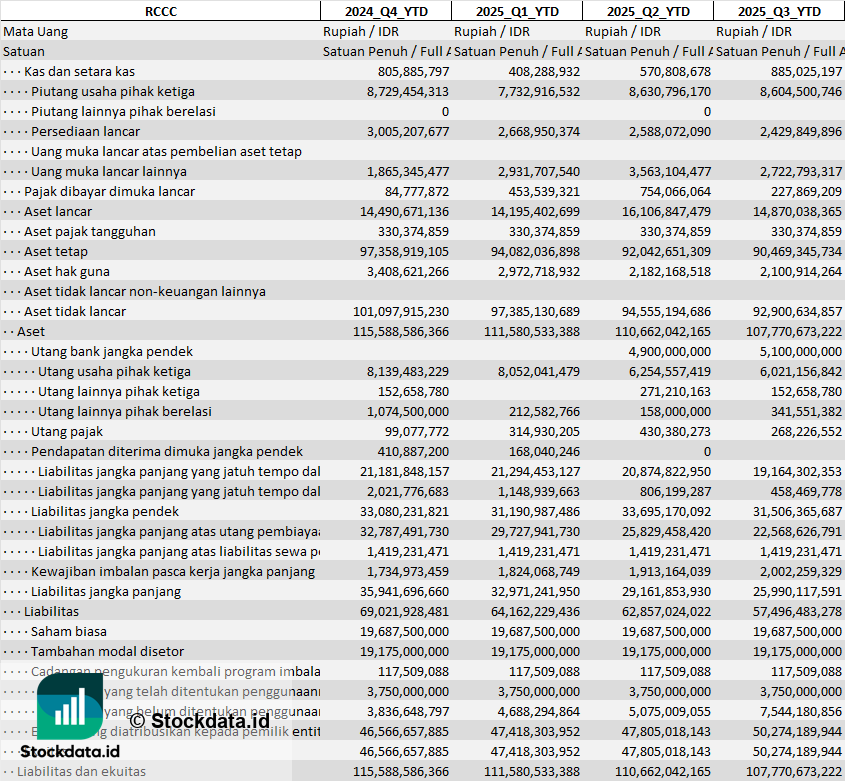The image size is (845, 781).
Task: Select the 2024_Q4_YTD column header
Action: point(385,11)
